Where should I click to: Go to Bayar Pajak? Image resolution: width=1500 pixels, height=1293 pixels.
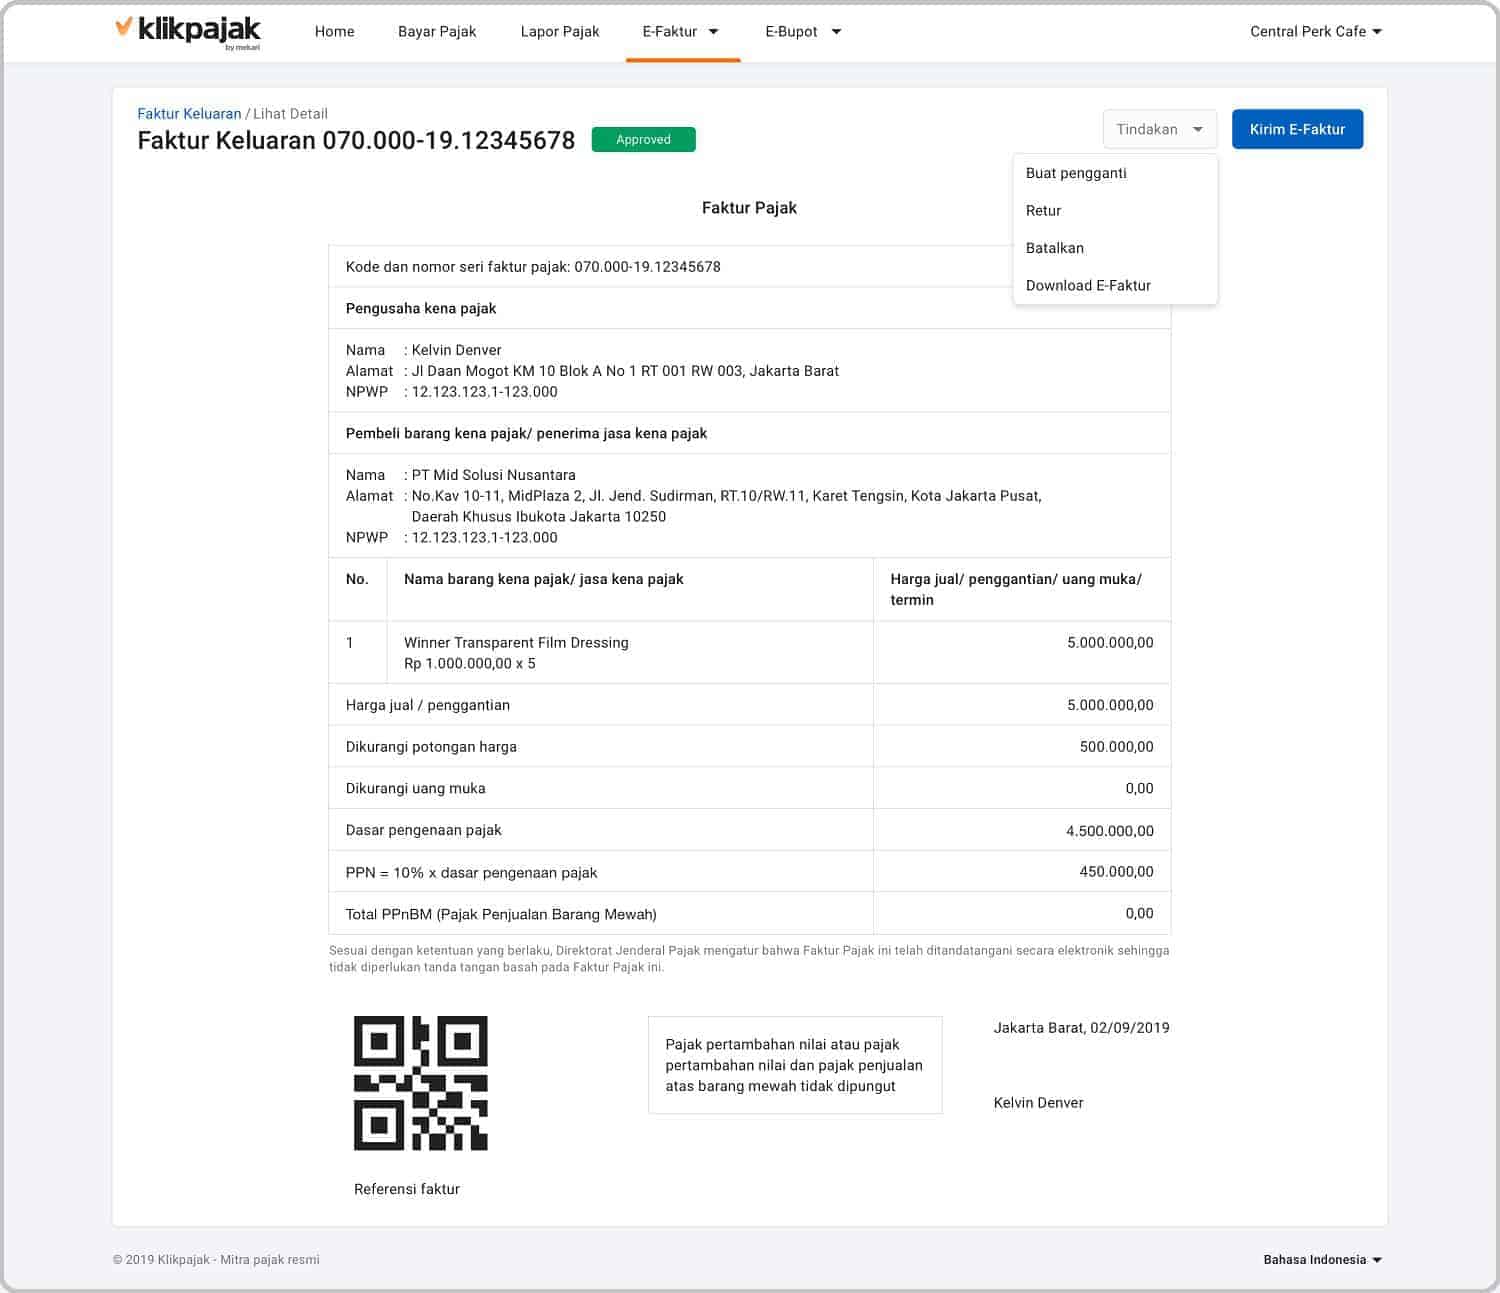point(437,31)
